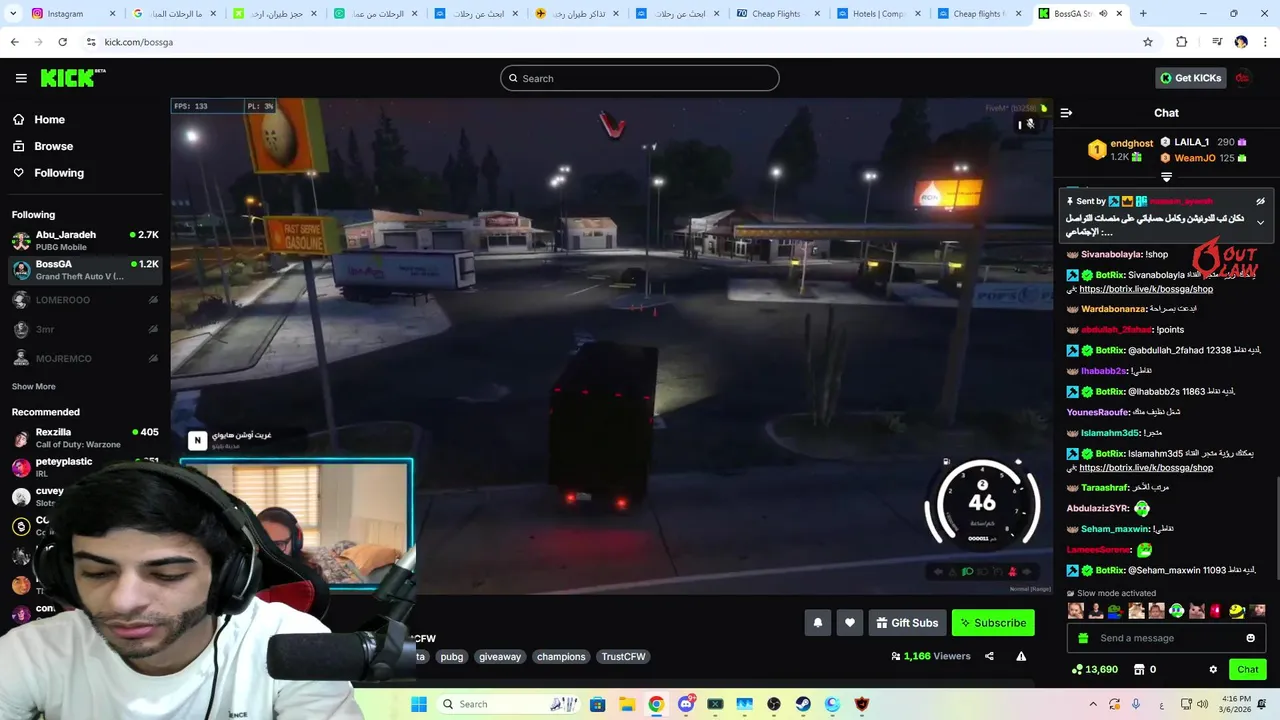Expand the pinned message chevron
Viewport: 1280px width, 720px height.
pyautogui.click(x=1260, y=222)
